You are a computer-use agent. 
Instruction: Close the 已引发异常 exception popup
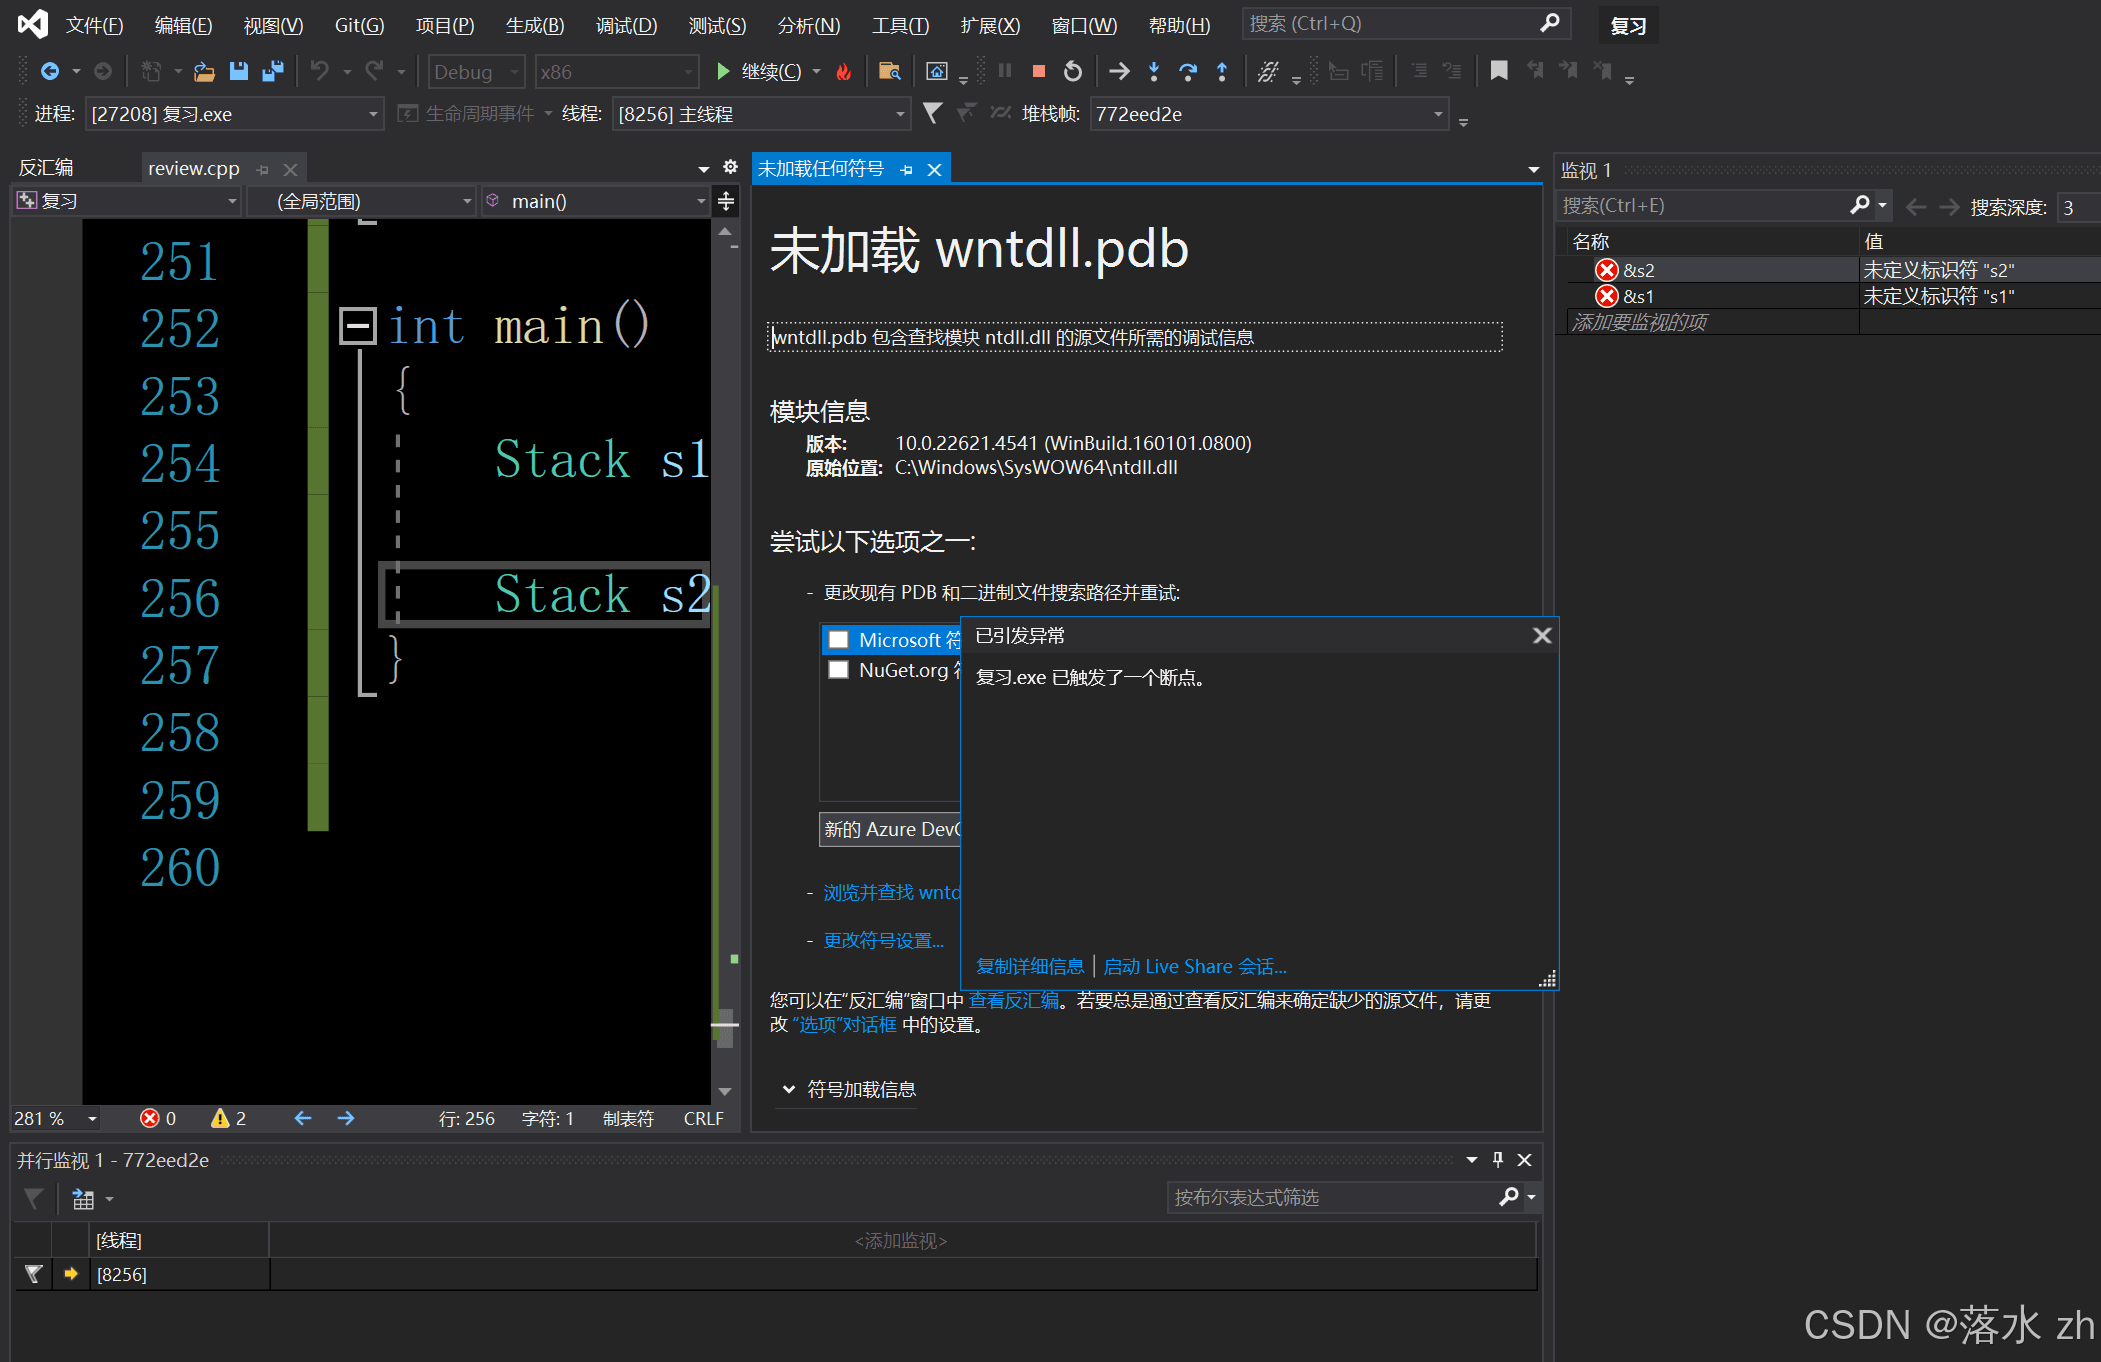tap(1542, 635)
